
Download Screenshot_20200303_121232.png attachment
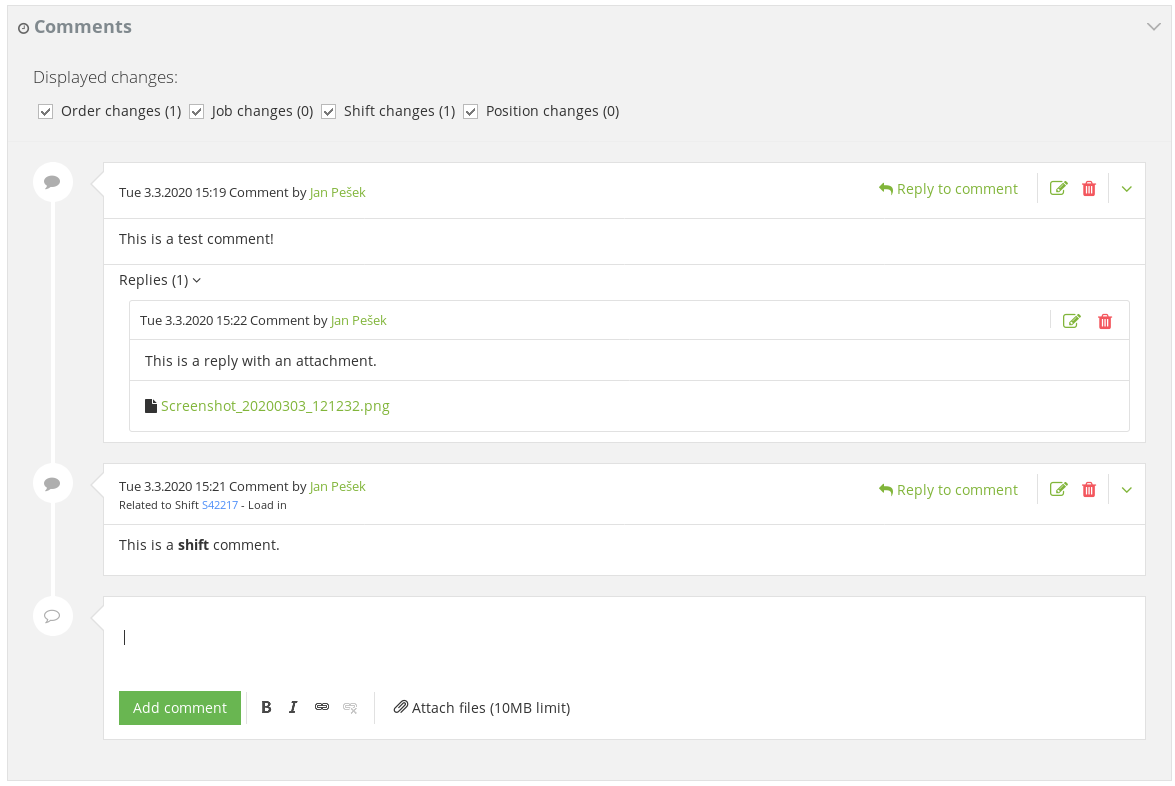click(x=275, y=406)
